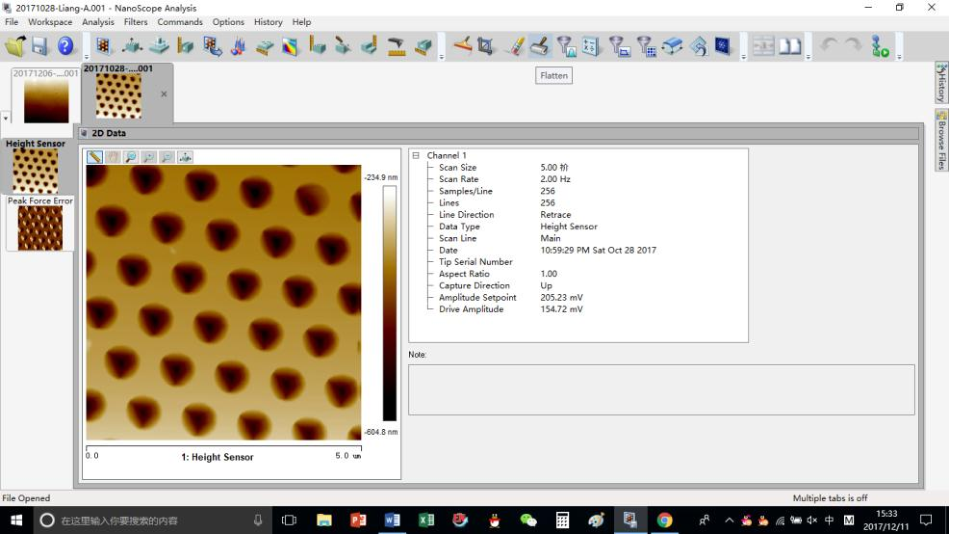Open the Analysis menu
This screenshot has width=954, height=536.
[x=98, y=22]
